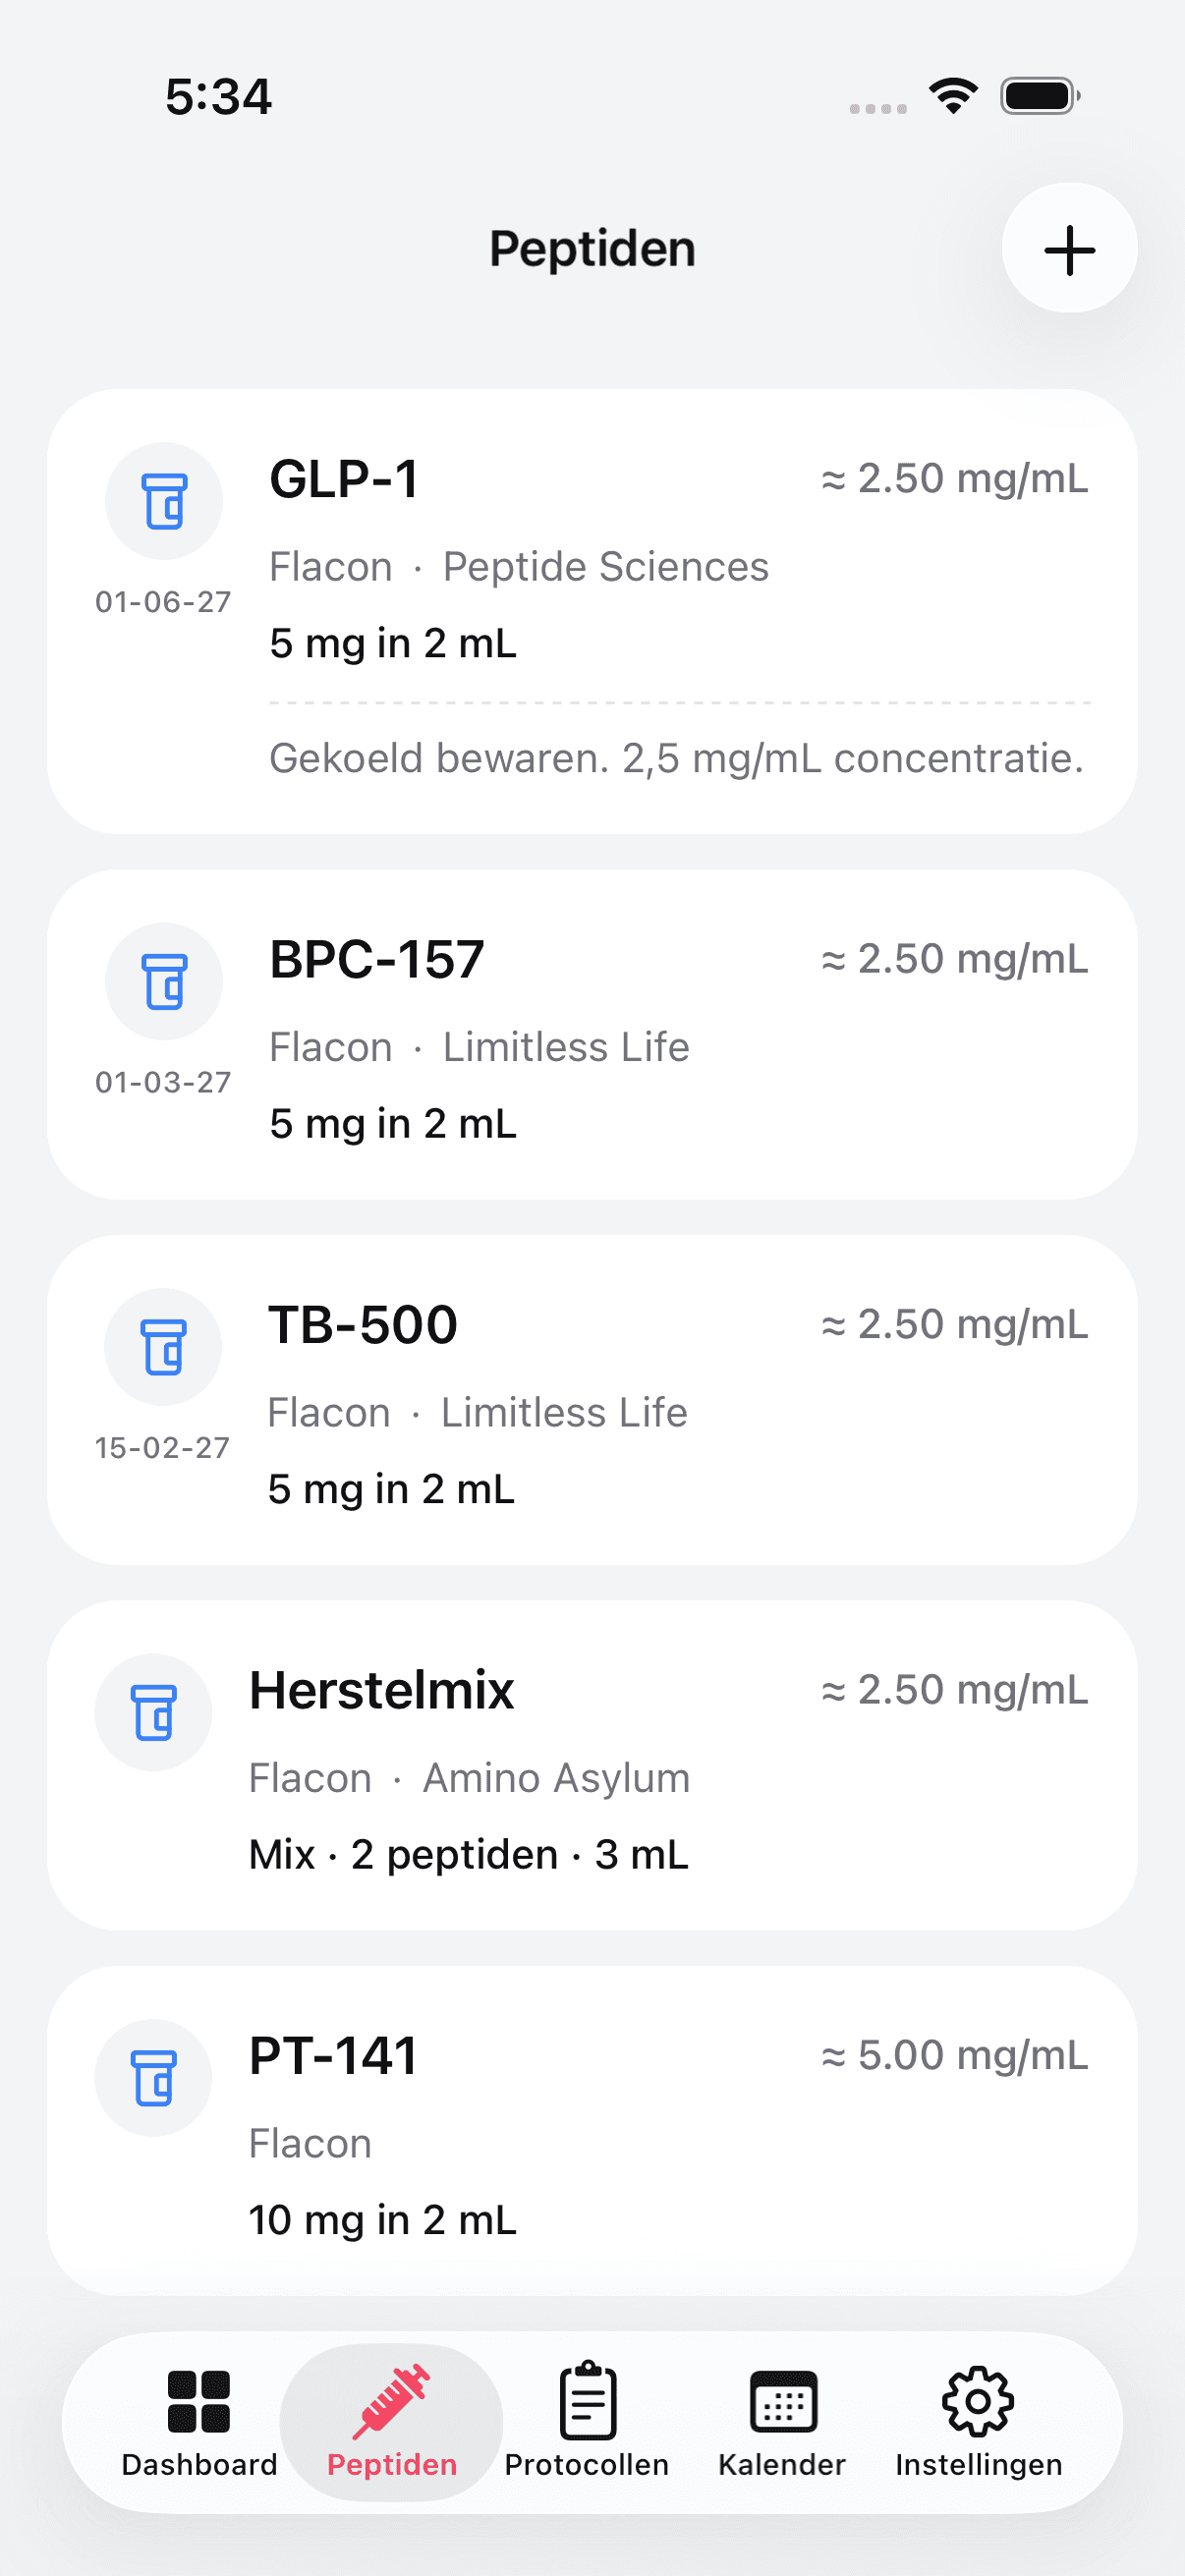
Task: Open PT-141 peptide details
Action: click(333, 2056)
